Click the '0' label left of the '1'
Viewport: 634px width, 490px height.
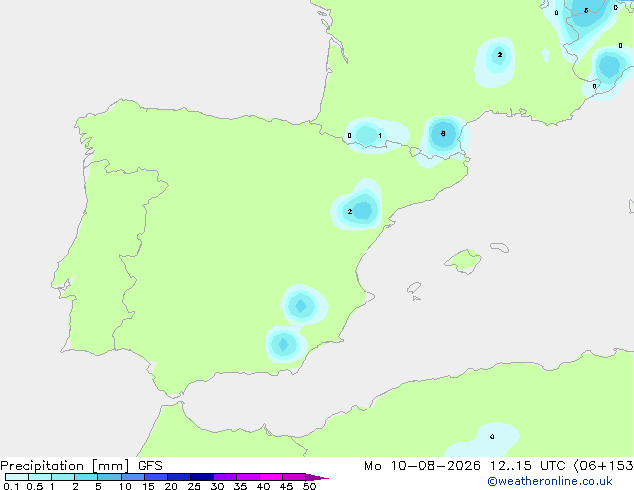[349, 135]
